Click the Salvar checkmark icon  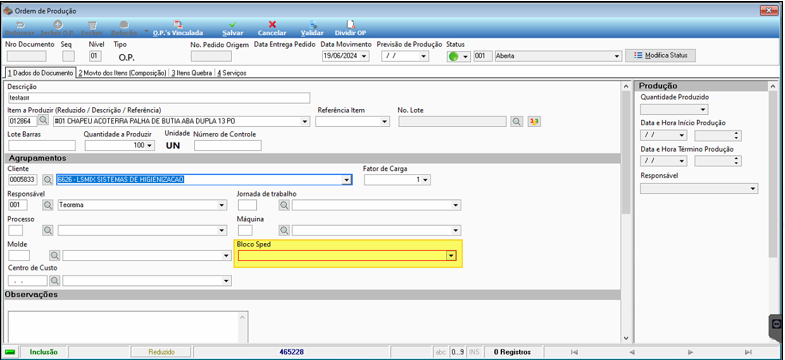pyautogui.click(x=233, y=24)
